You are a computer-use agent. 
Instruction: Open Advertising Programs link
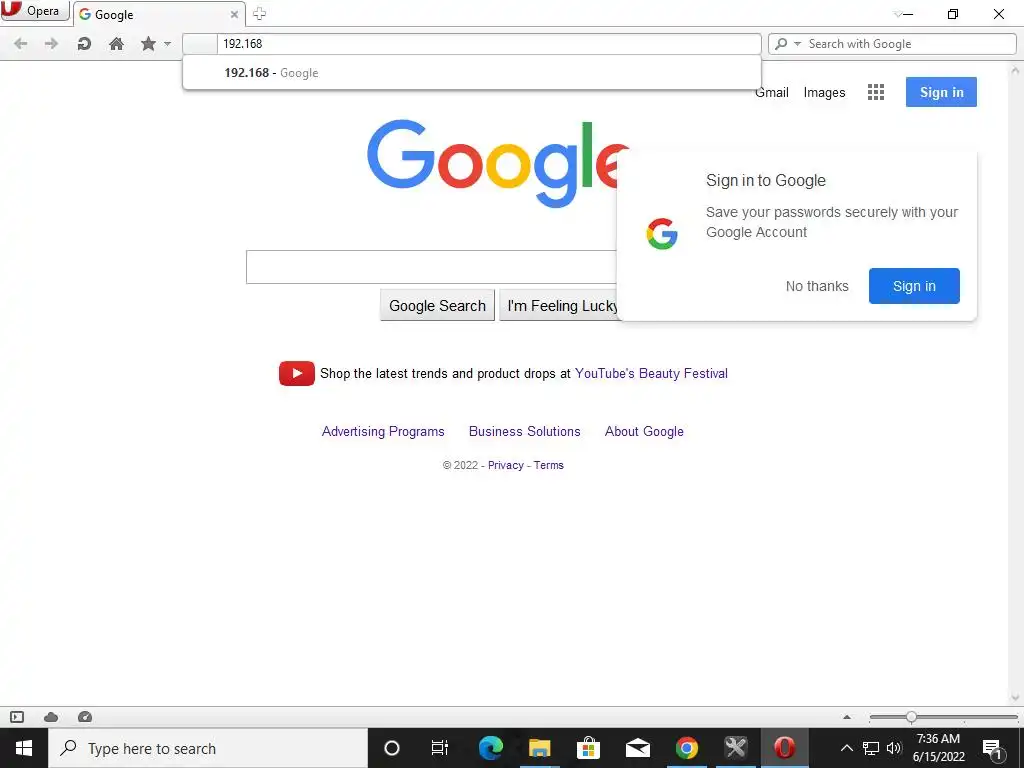tap(383, 432)
